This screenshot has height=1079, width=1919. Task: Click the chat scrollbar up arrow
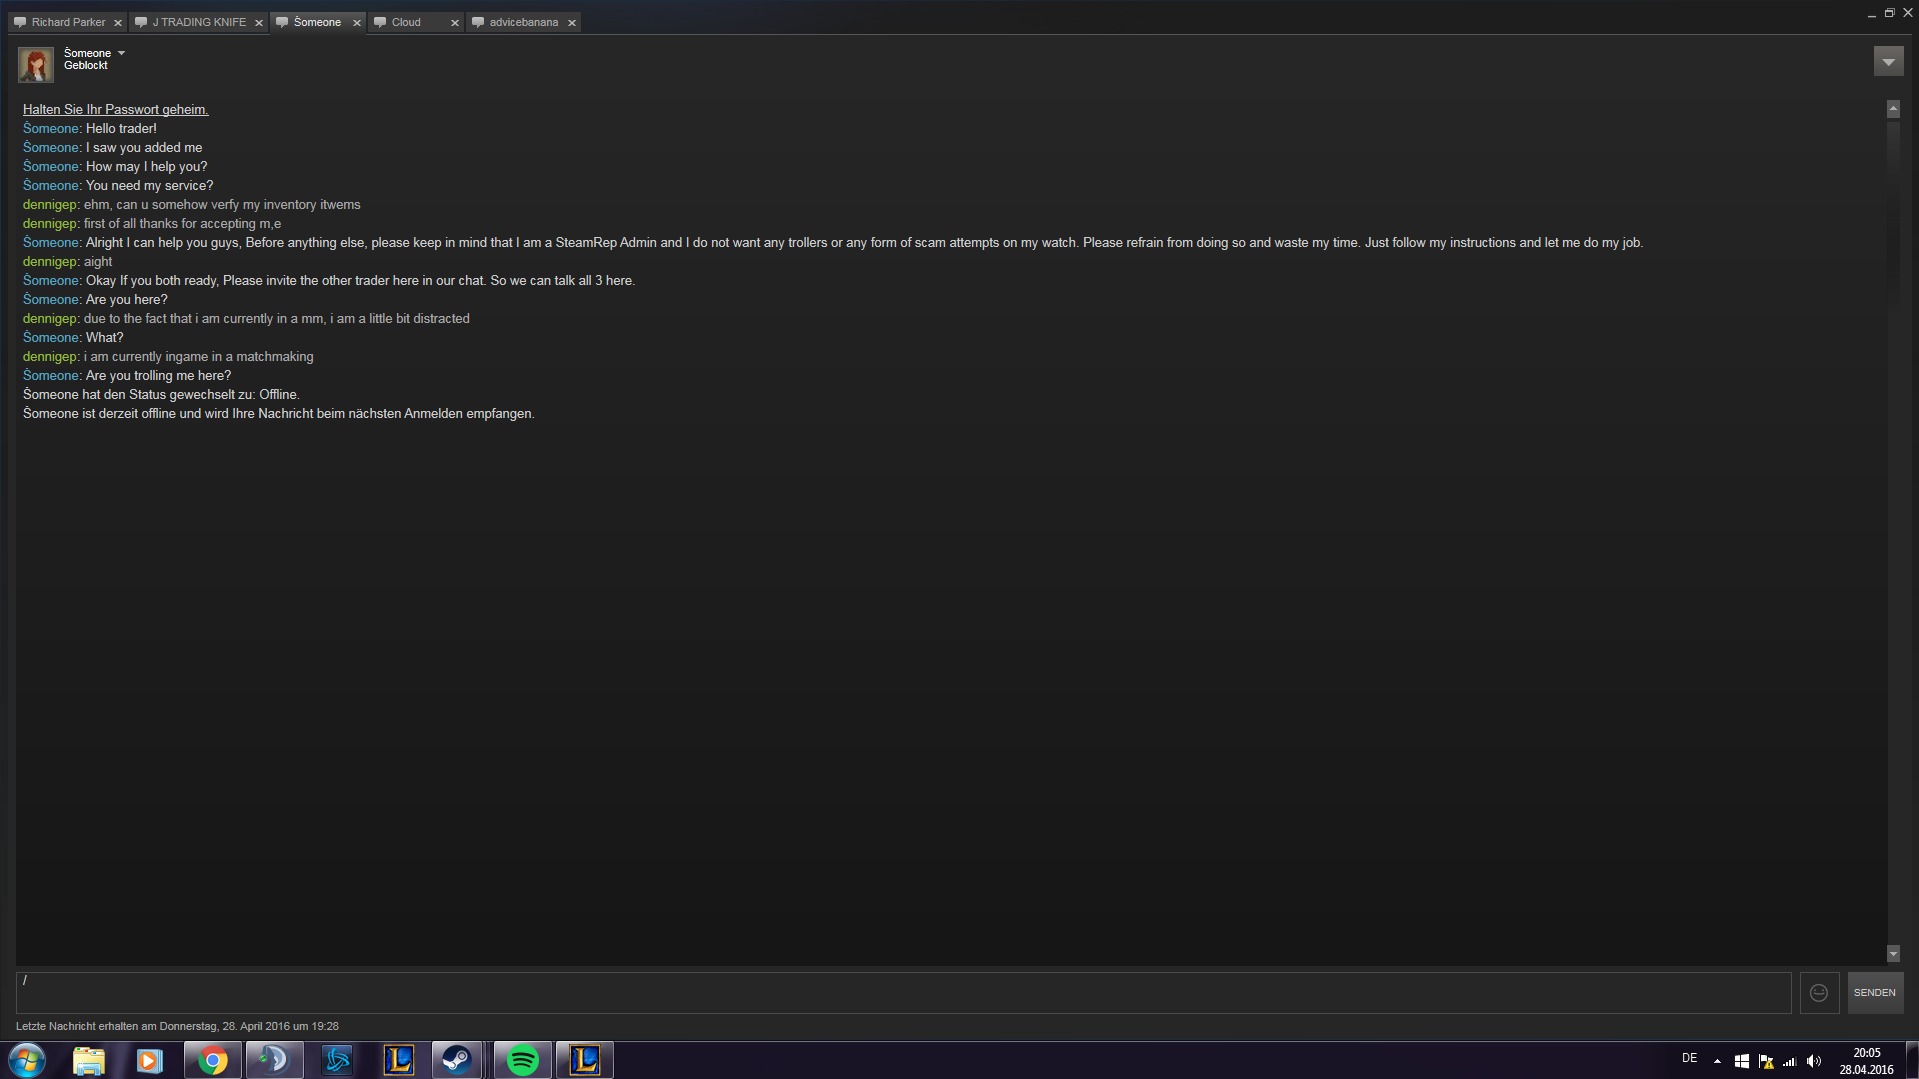coord(1893,109)
